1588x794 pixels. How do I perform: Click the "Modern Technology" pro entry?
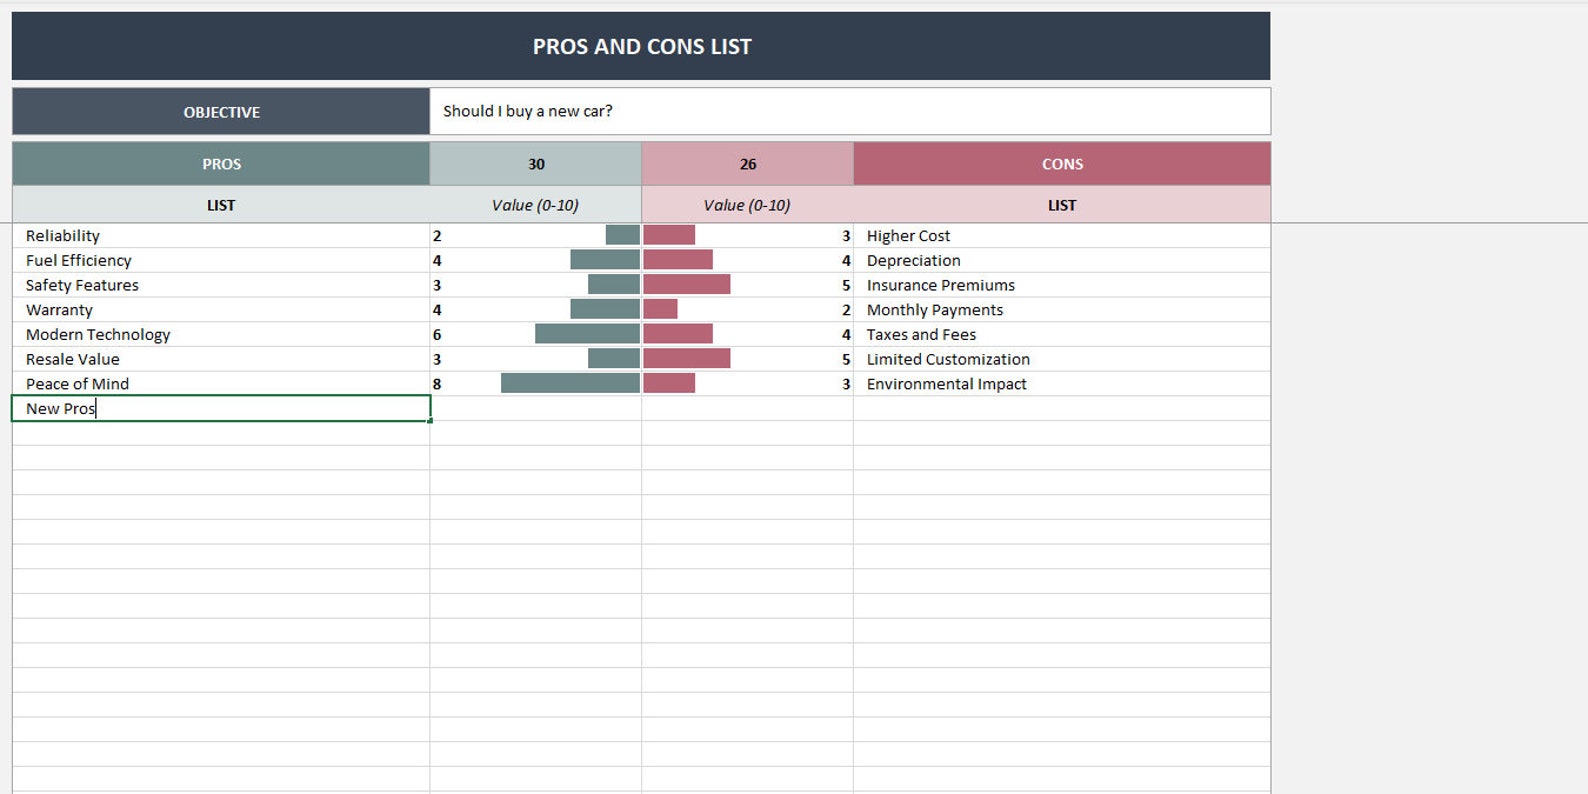coord(221,334)
